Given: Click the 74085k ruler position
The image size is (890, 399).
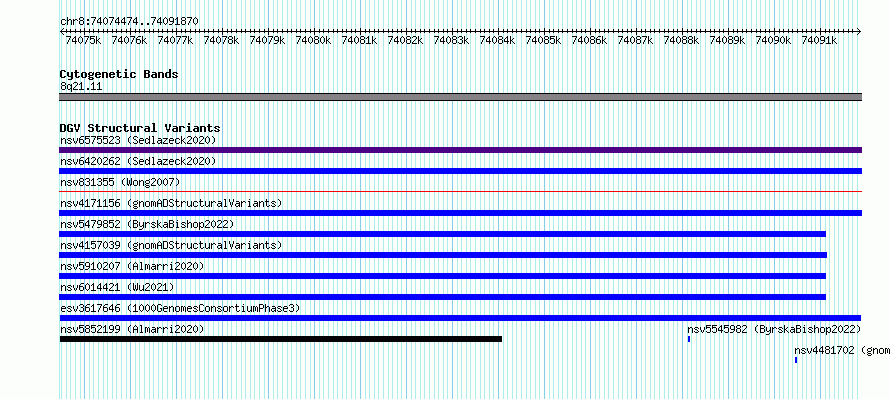Looking at the screenshot, I should (543, 40).
